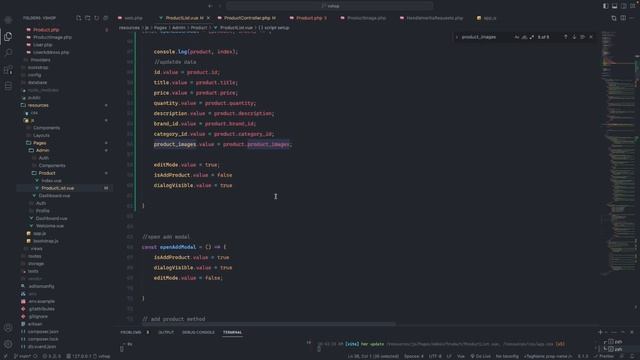Image resolution: width=640 pixels, height=360 pixels.
Task: Open bootstrap.js in explorer tree
Action: click(x=45, y=241)
